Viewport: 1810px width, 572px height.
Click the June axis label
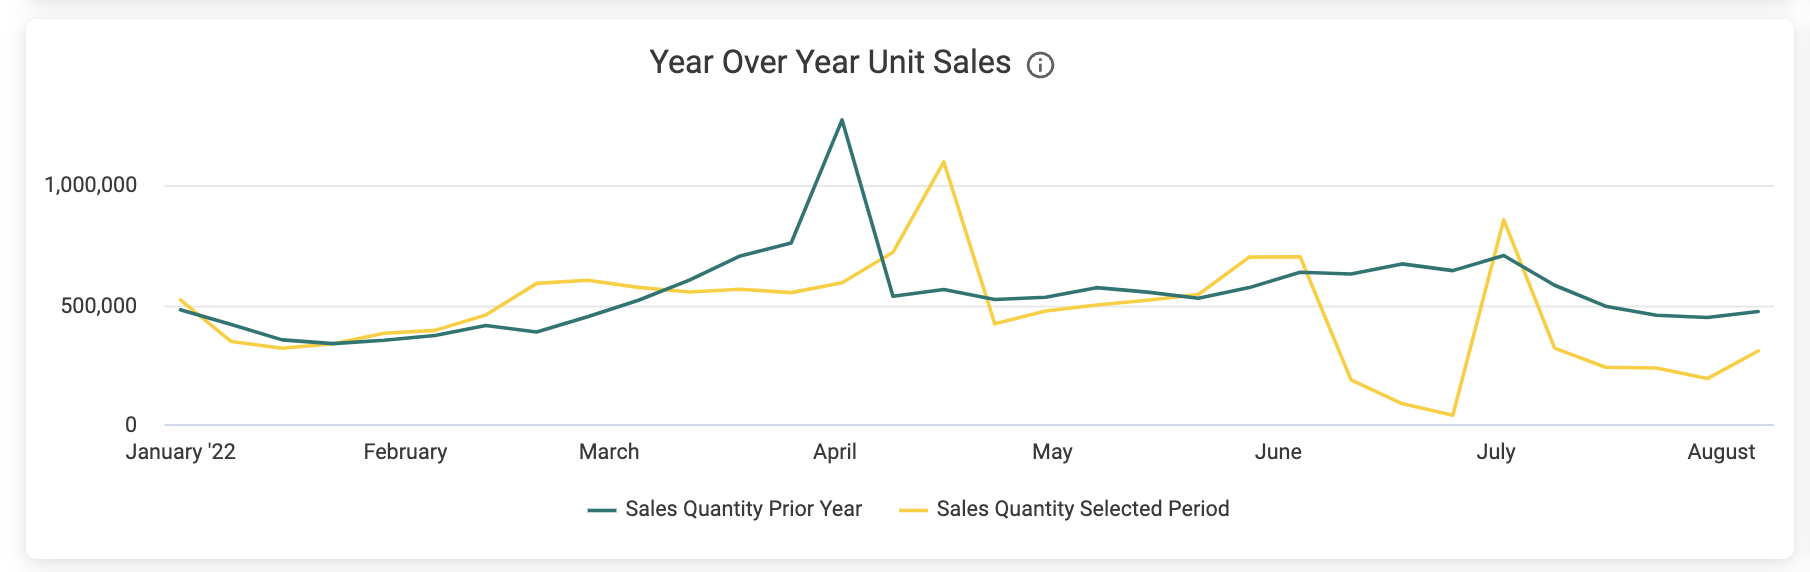click(x=1278, y=452)
